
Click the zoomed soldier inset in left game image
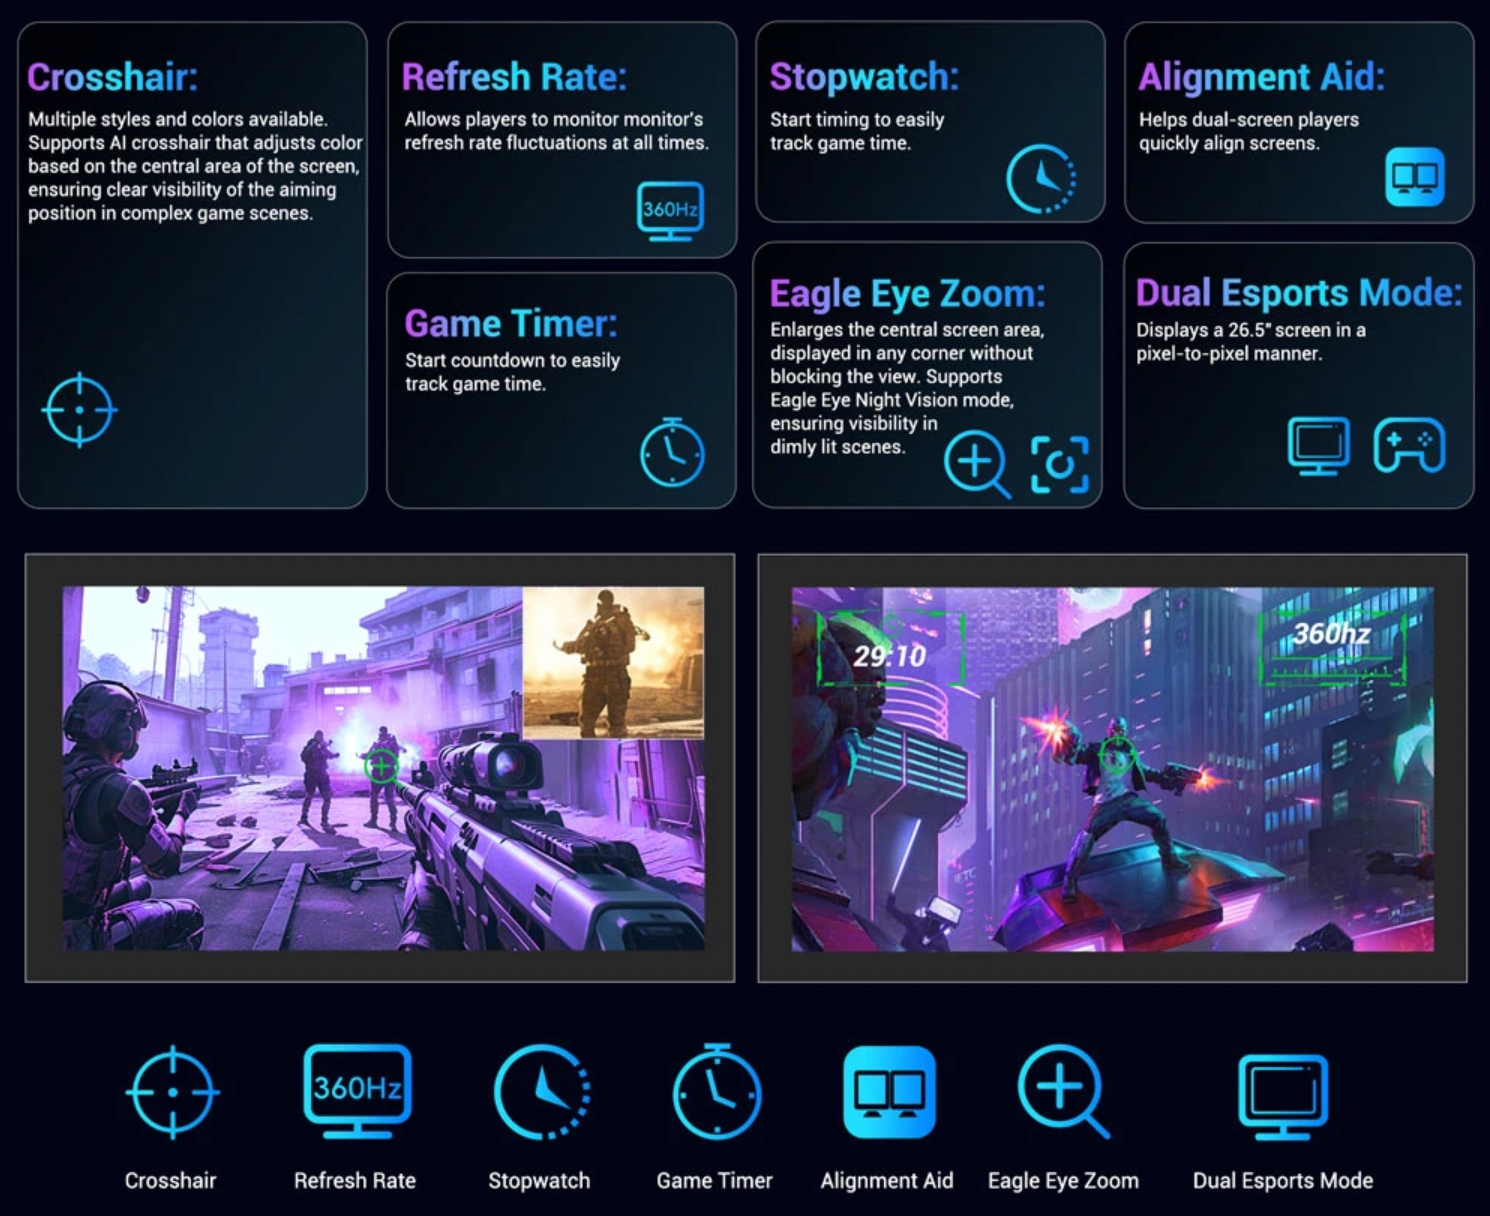click(x=613, y=662)
